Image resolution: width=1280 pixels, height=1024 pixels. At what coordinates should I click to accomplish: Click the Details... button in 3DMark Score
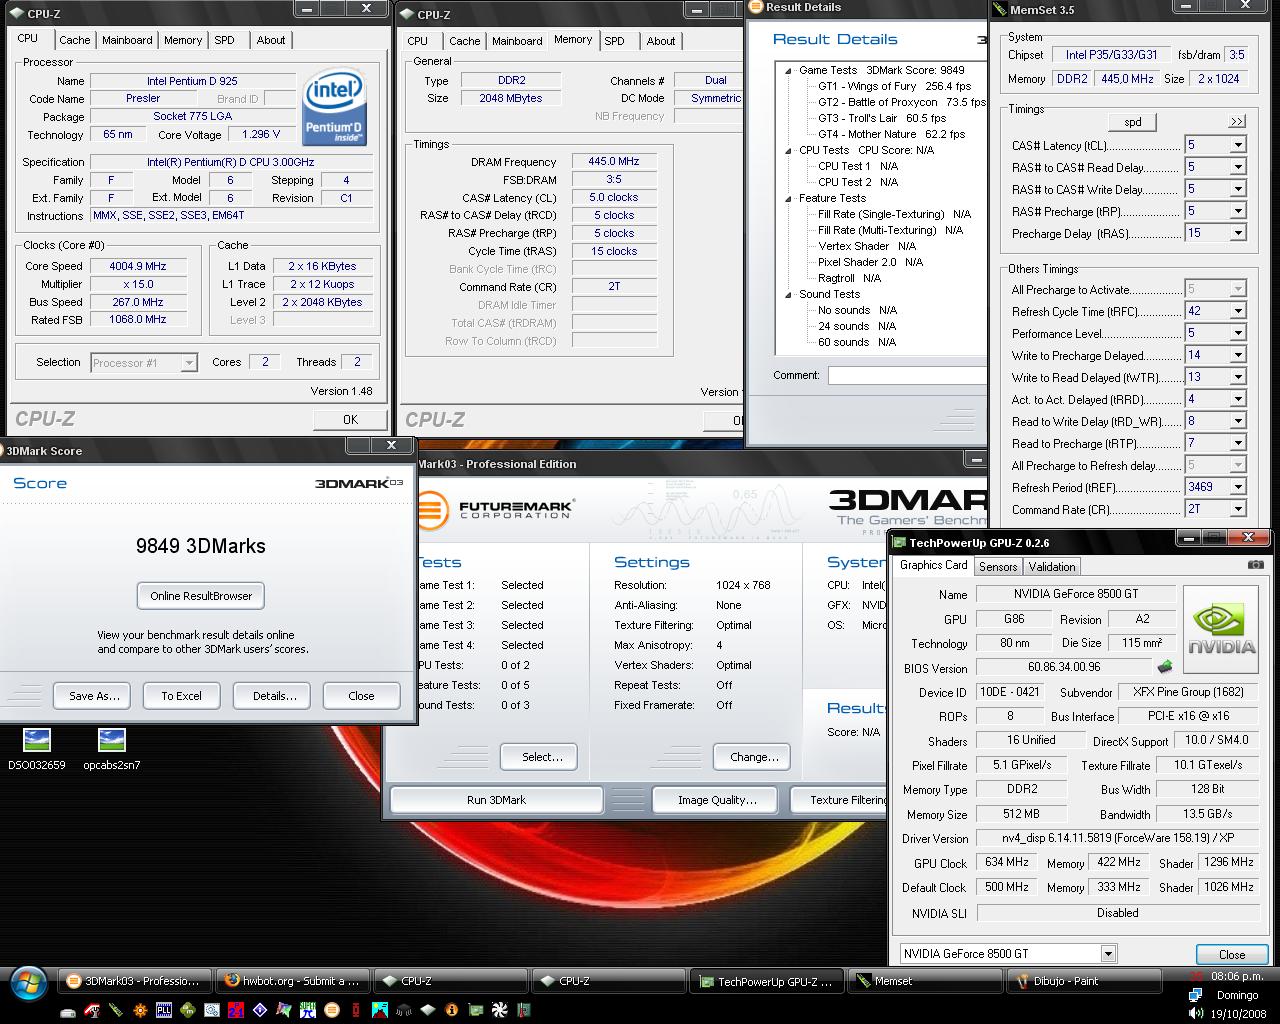tap(274, 696)
